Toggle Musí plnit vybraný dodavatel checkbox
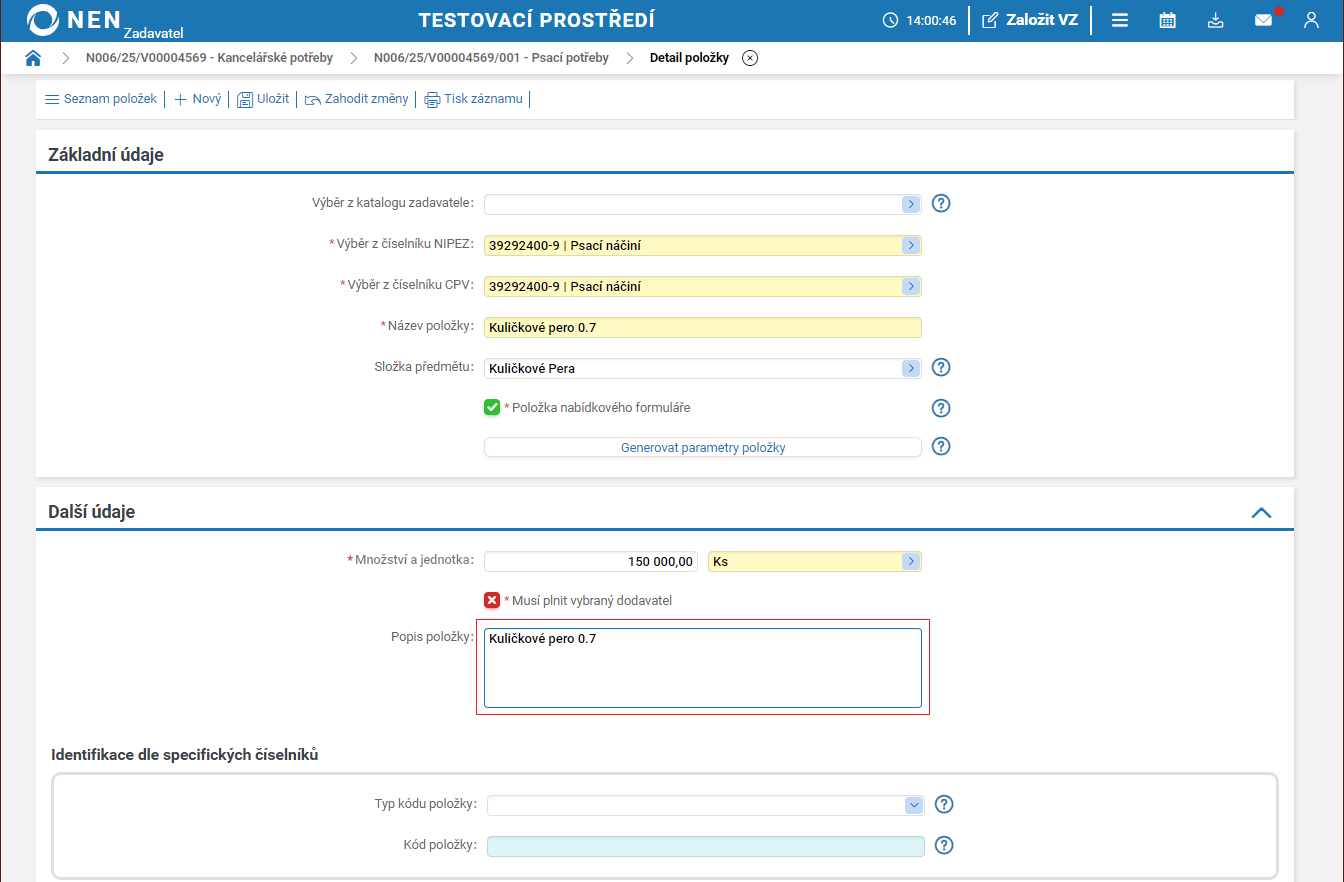 [x=492, y=601]
